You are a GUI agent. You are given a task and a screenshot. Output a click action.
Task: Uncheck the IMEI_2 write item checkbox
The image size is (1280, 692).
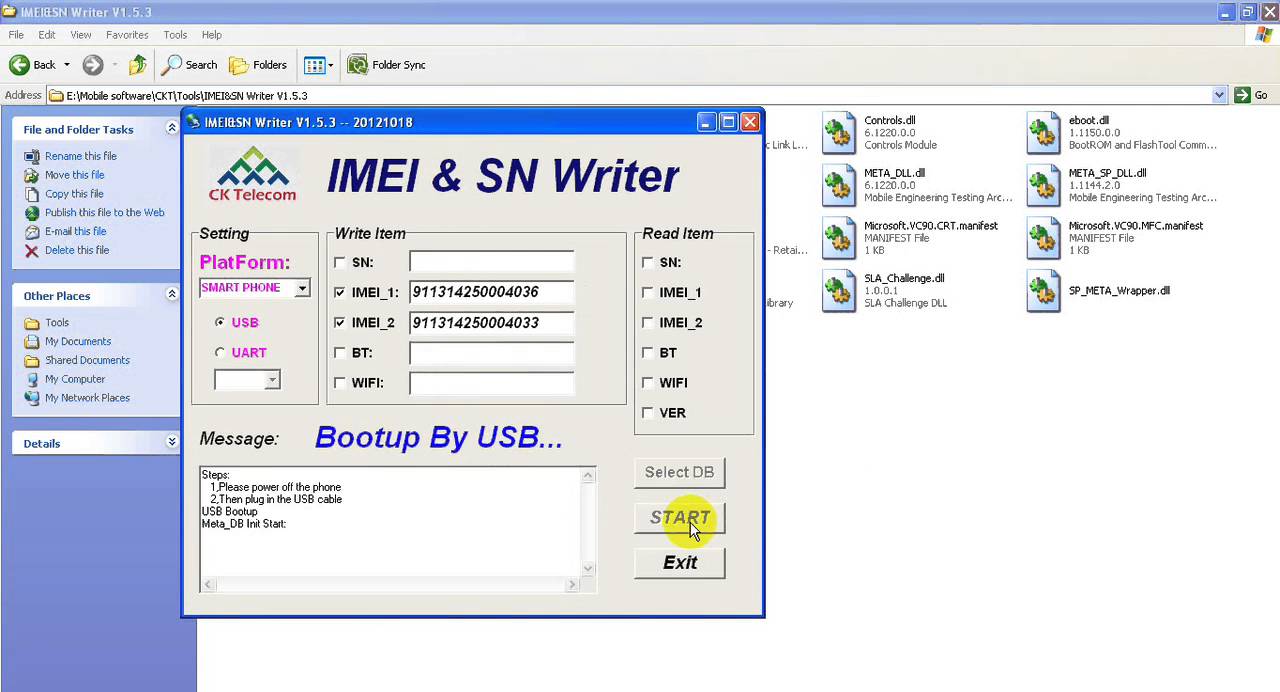click(x=340, y=322)
